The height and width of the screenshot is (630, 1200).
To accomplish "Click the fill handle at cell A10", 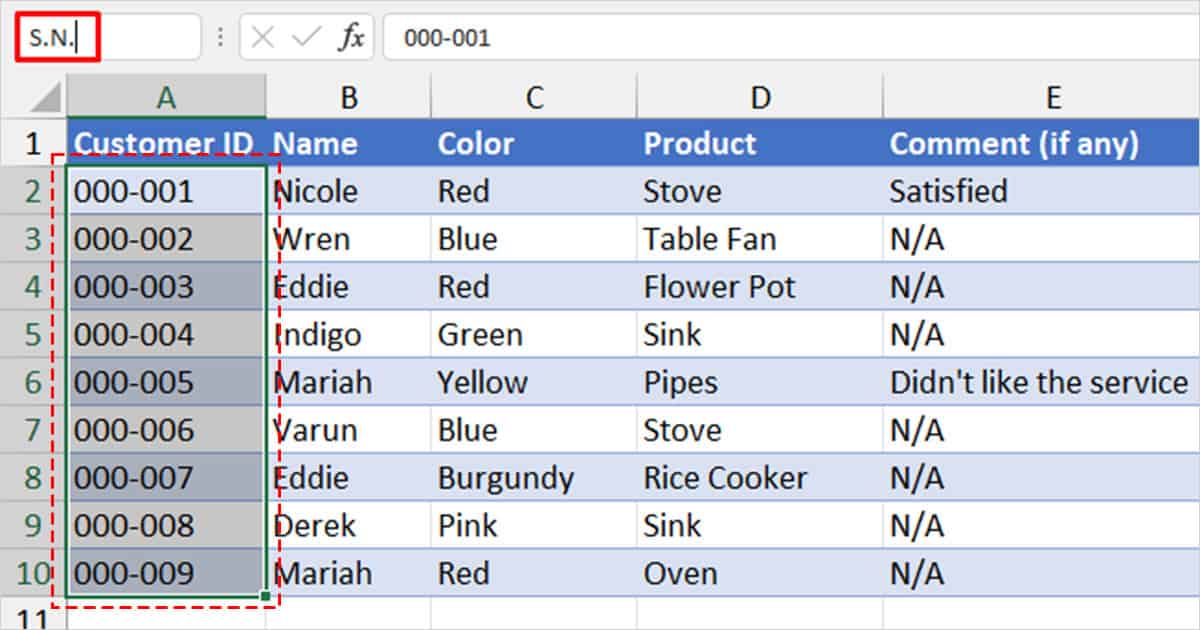I will tap(265, 597).
